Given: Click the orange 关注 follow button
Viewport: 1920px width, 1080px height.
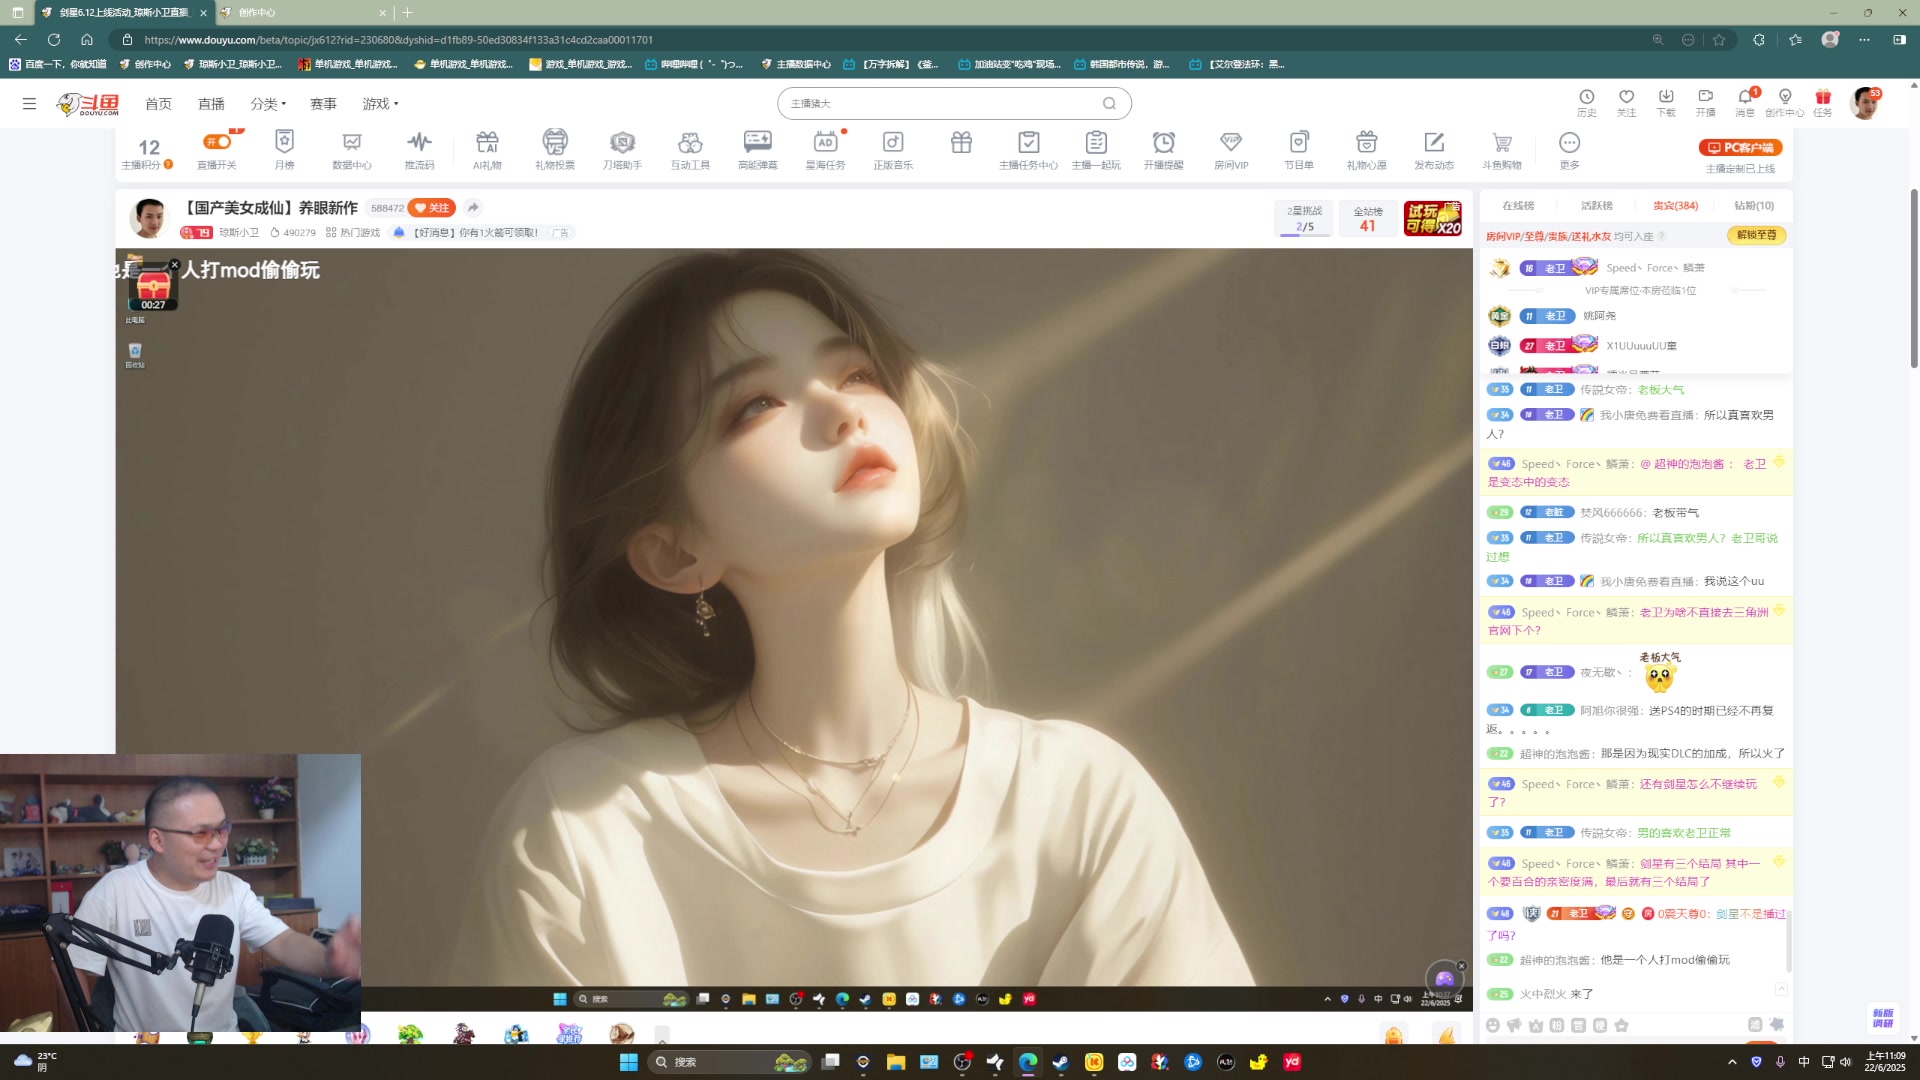Looking at the screenshot, I should (x=432, y=208).
